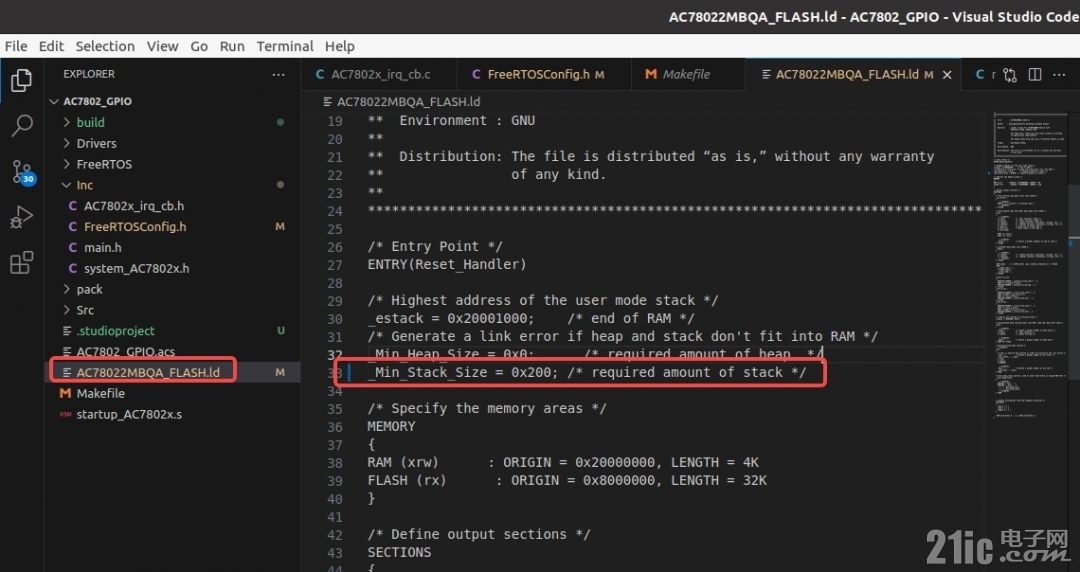Open the Edit menu

pyautogui.click(x=51, y=46)
